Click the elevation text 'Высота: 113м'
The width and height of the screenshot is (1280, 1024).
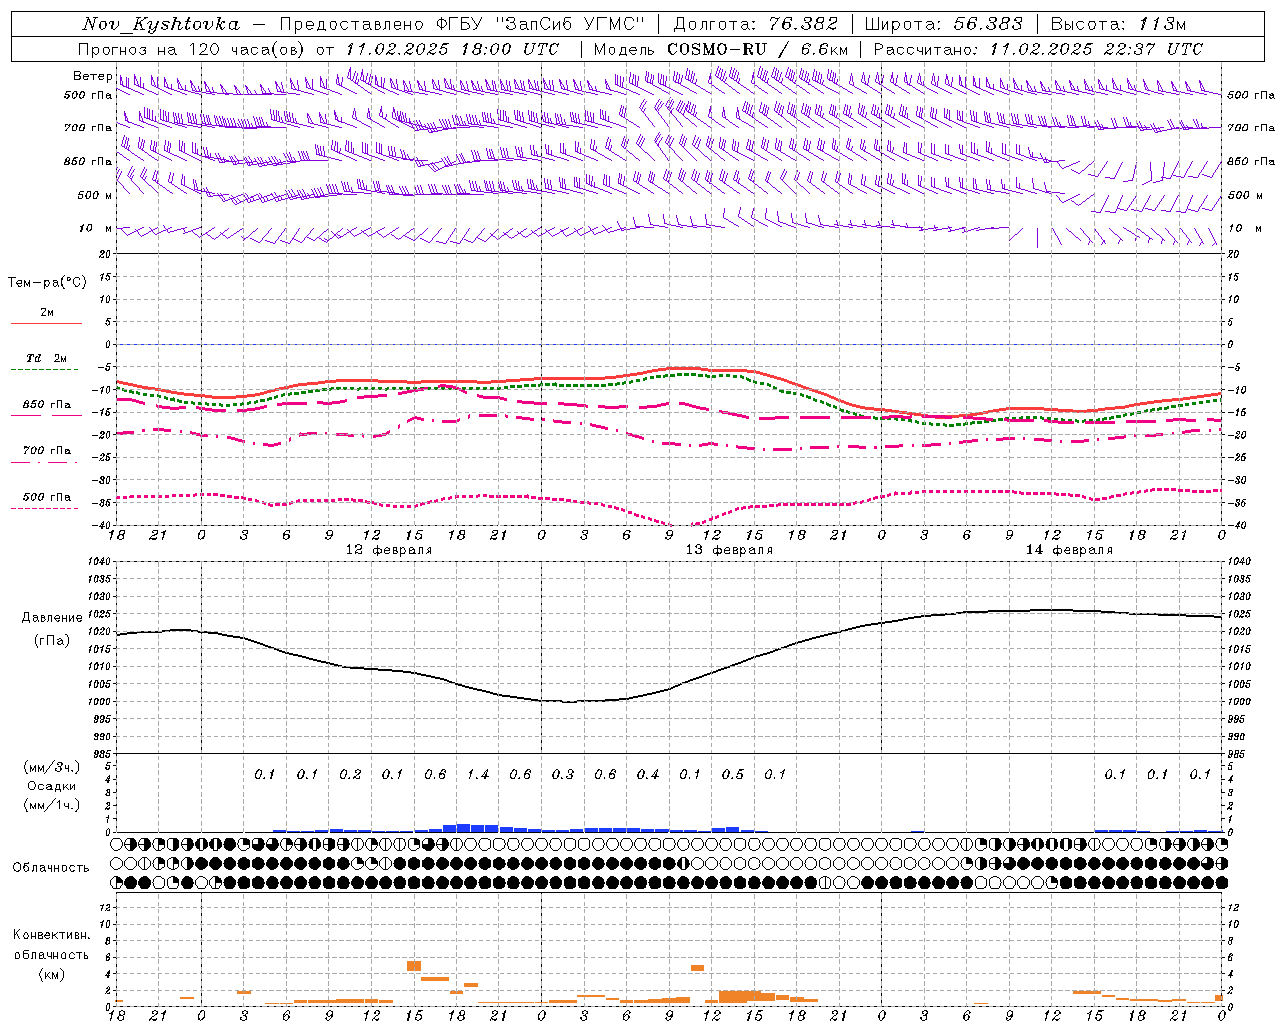click(1119, 24)
